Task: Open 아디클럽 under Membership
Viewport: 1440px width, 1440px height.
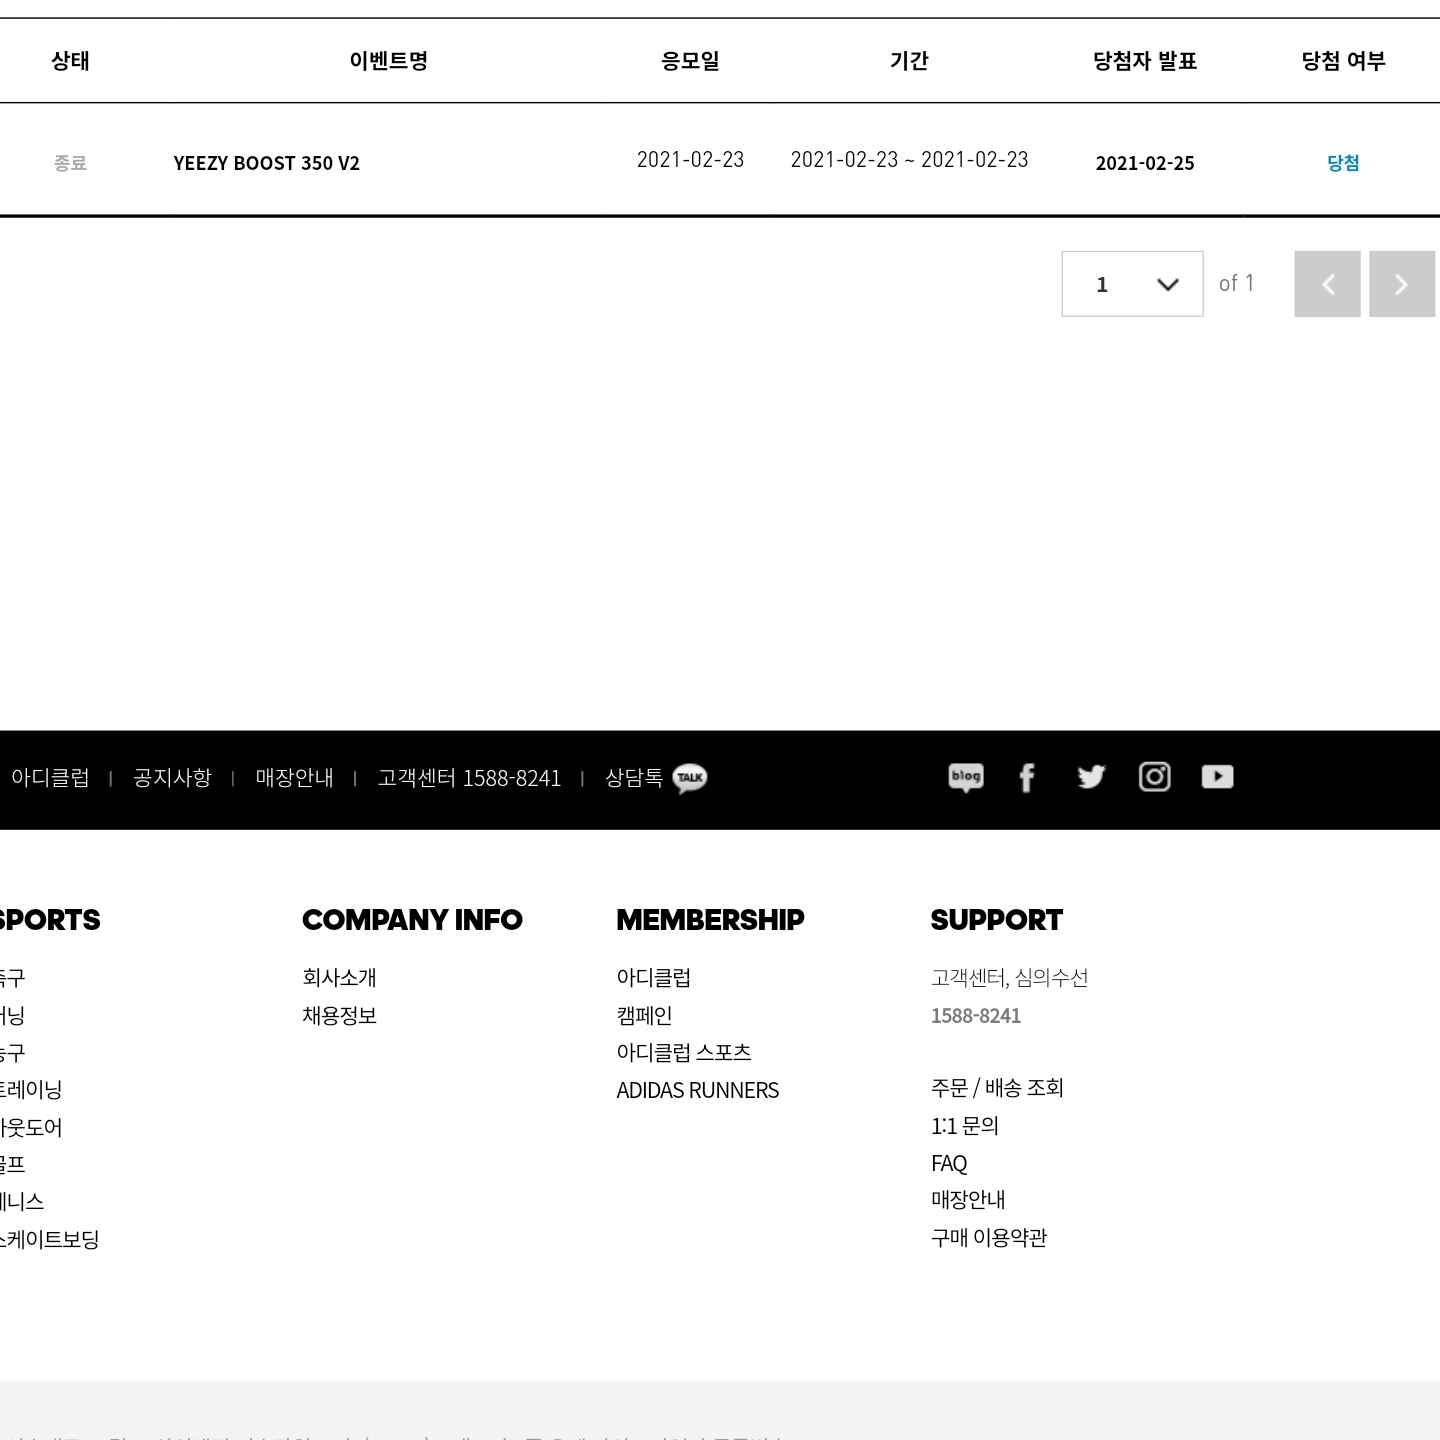Action: click(653, 978)
